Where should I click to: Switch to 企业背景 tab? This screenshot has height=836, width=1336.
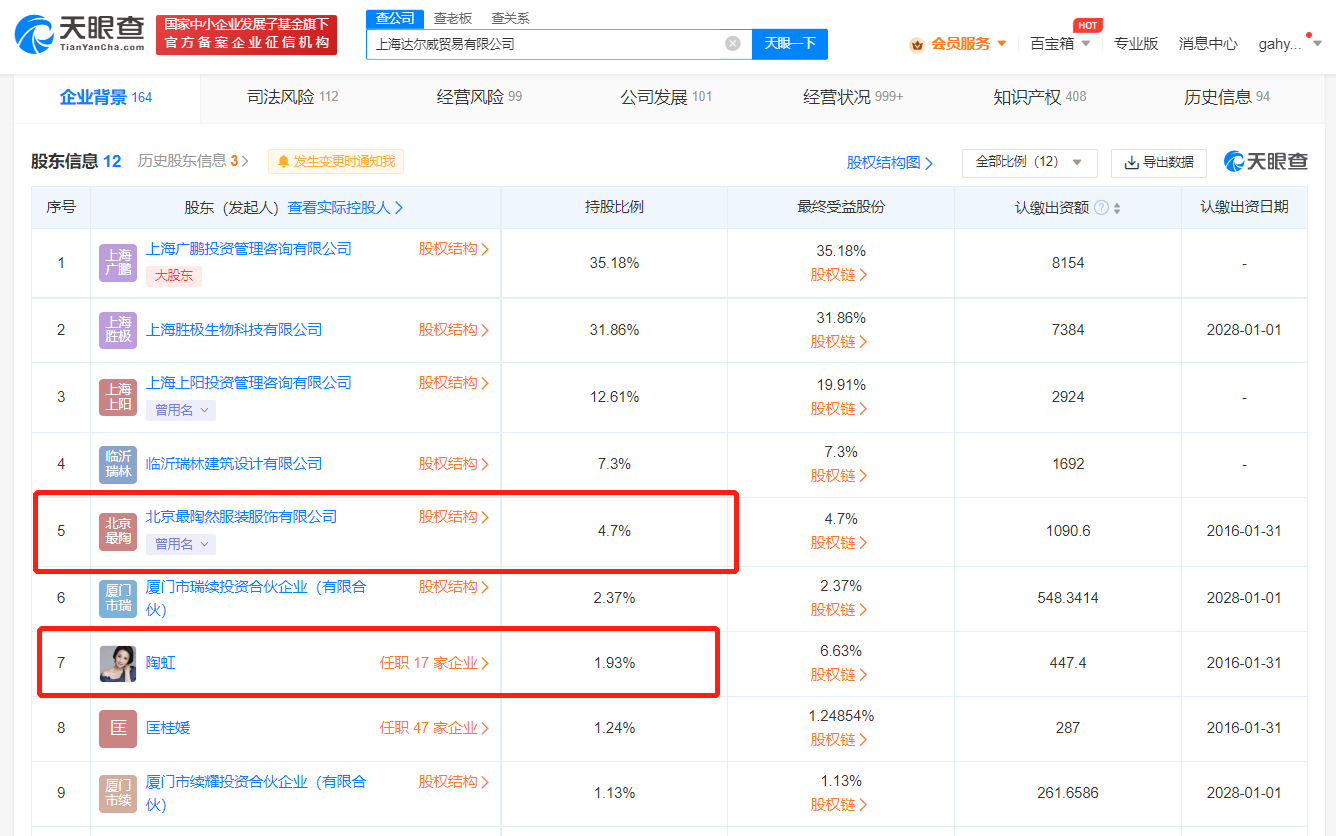coord(106,97)
